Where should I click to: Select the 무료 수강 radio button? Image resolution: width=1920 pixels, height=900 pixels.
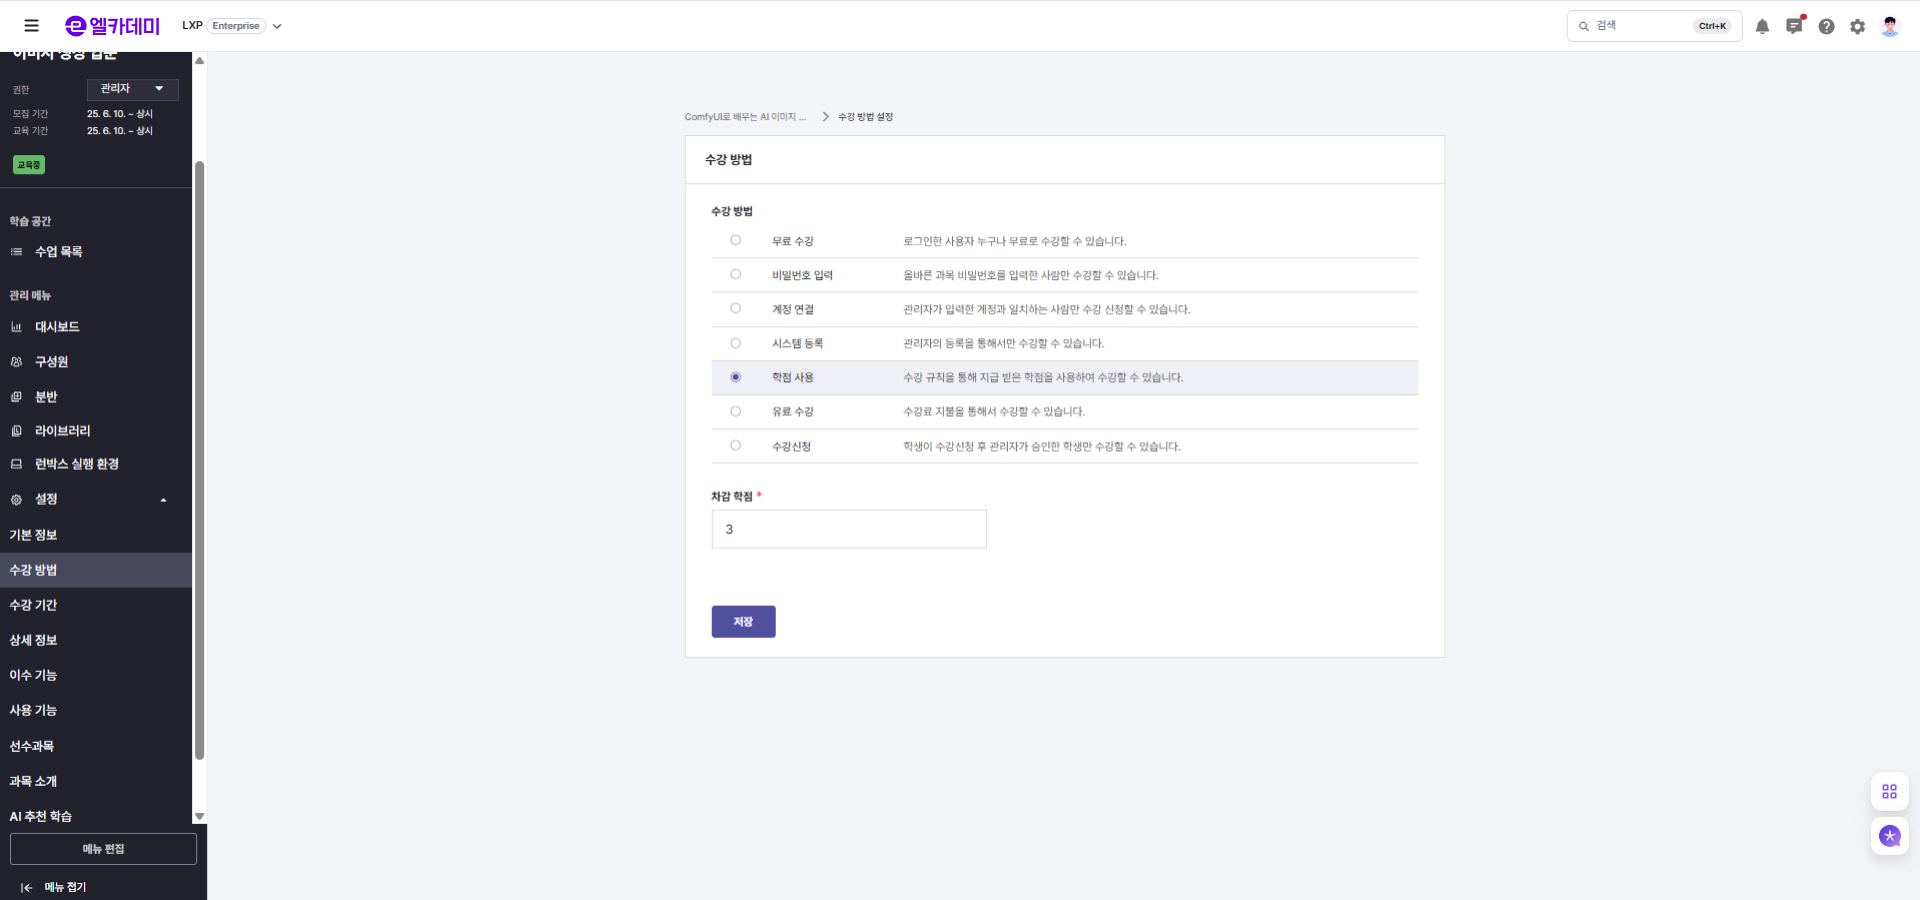pyautogui.click(x=736, y=240)
